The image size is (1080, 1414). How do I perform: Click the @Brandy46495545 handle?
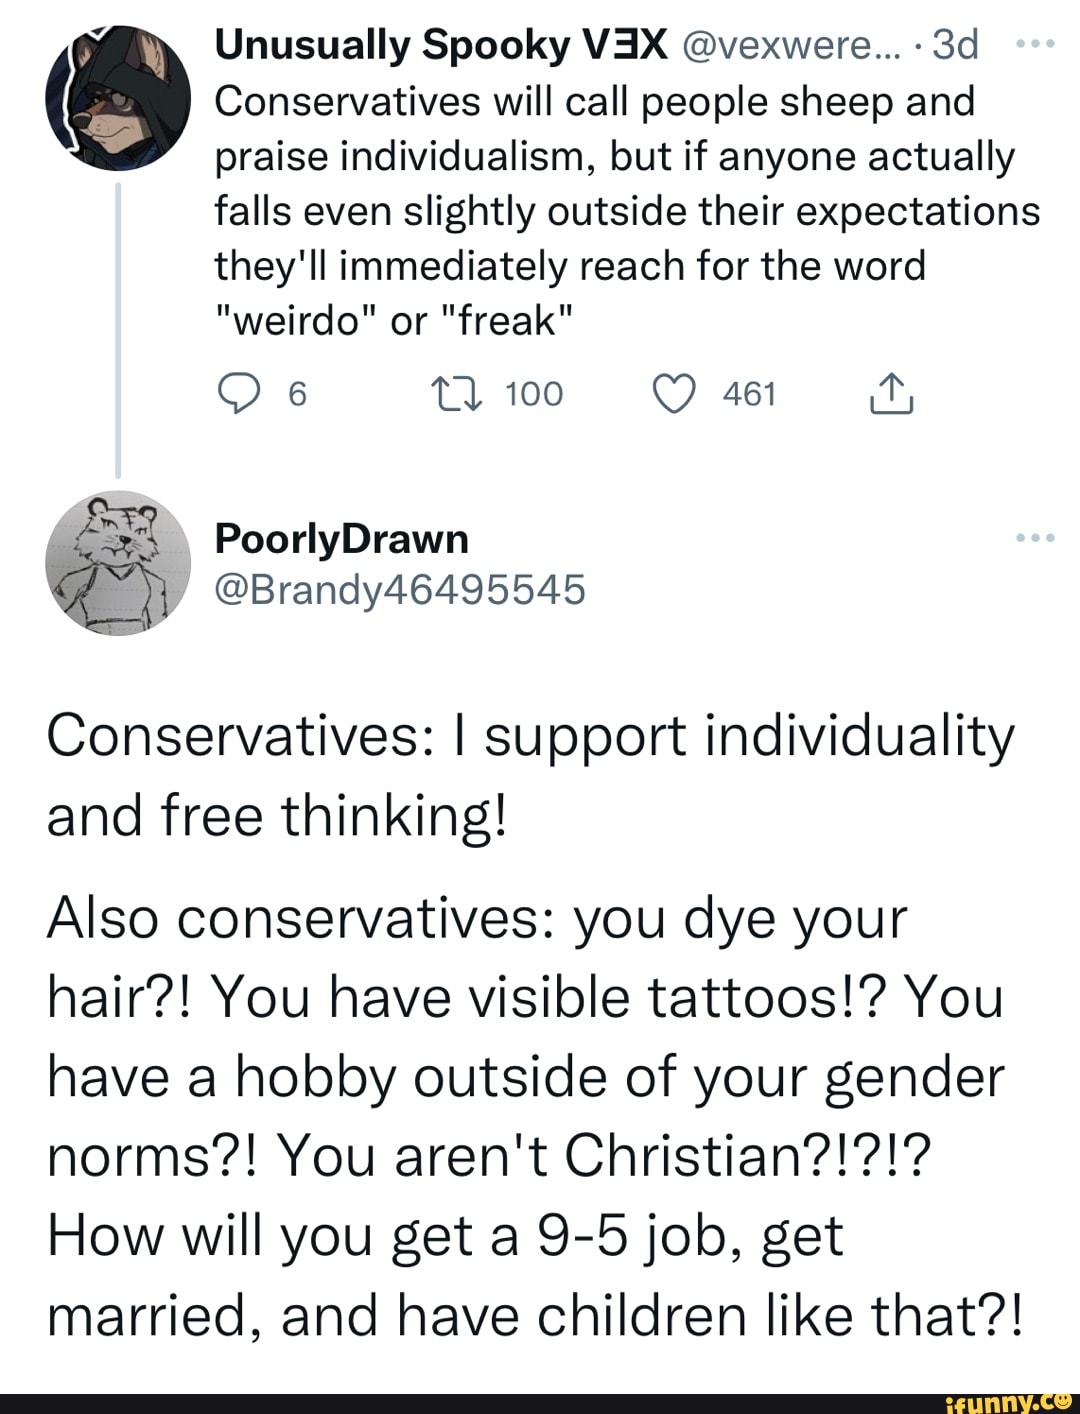tap(399, 590)
